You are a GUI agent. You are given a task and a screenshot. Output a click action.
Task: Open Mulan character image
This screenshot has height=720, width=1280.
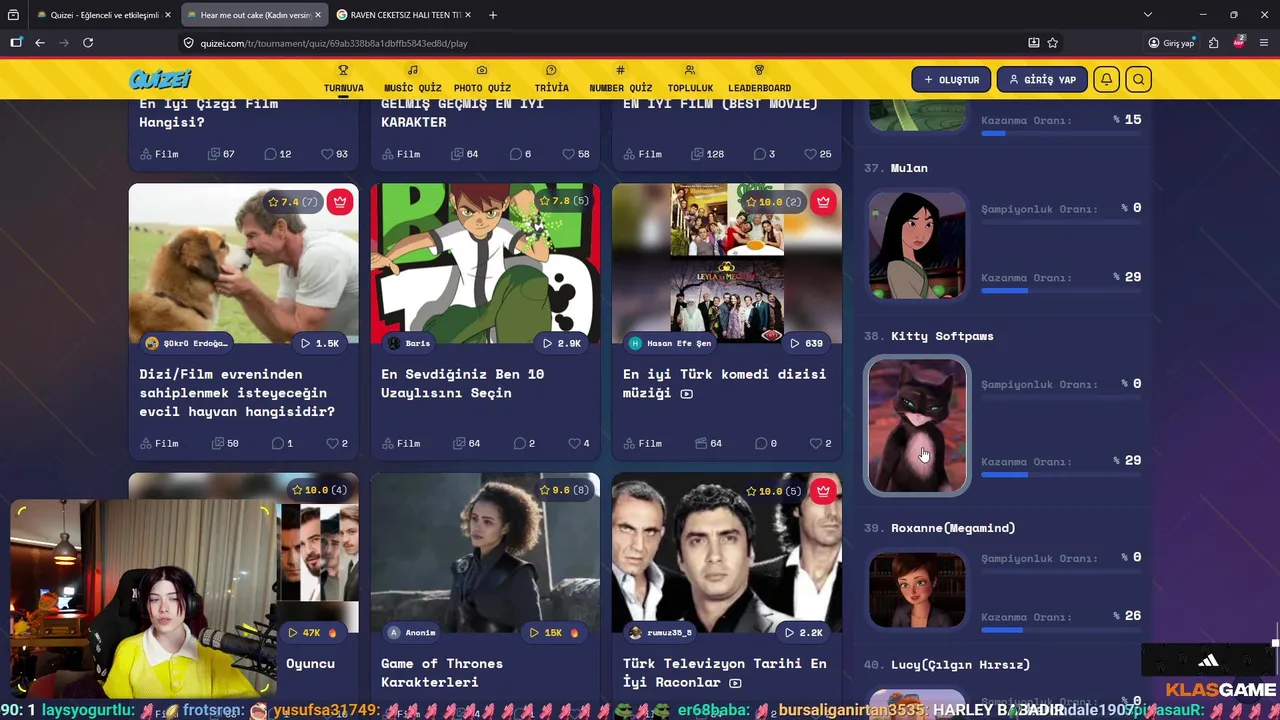(x=917, y=245)
